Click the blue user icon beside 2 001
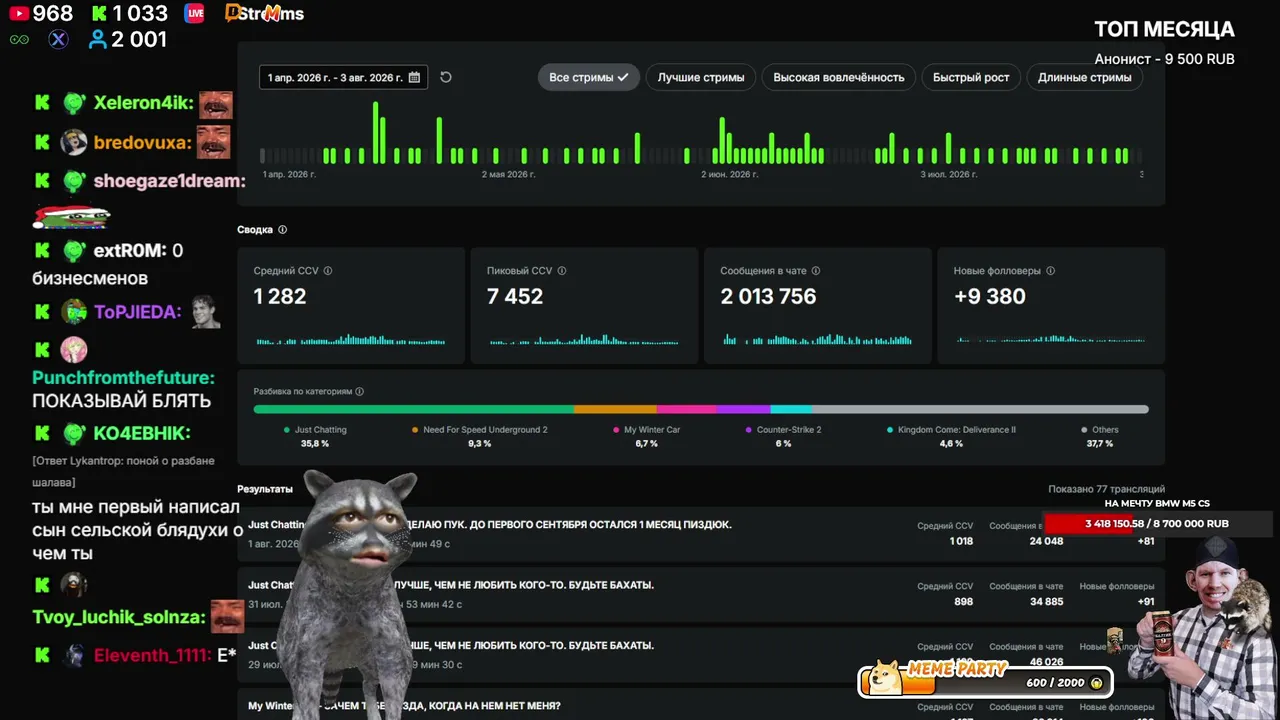The width and height of the screenshot is (1280, 720). pyautogui.click(x=97, y=39)
